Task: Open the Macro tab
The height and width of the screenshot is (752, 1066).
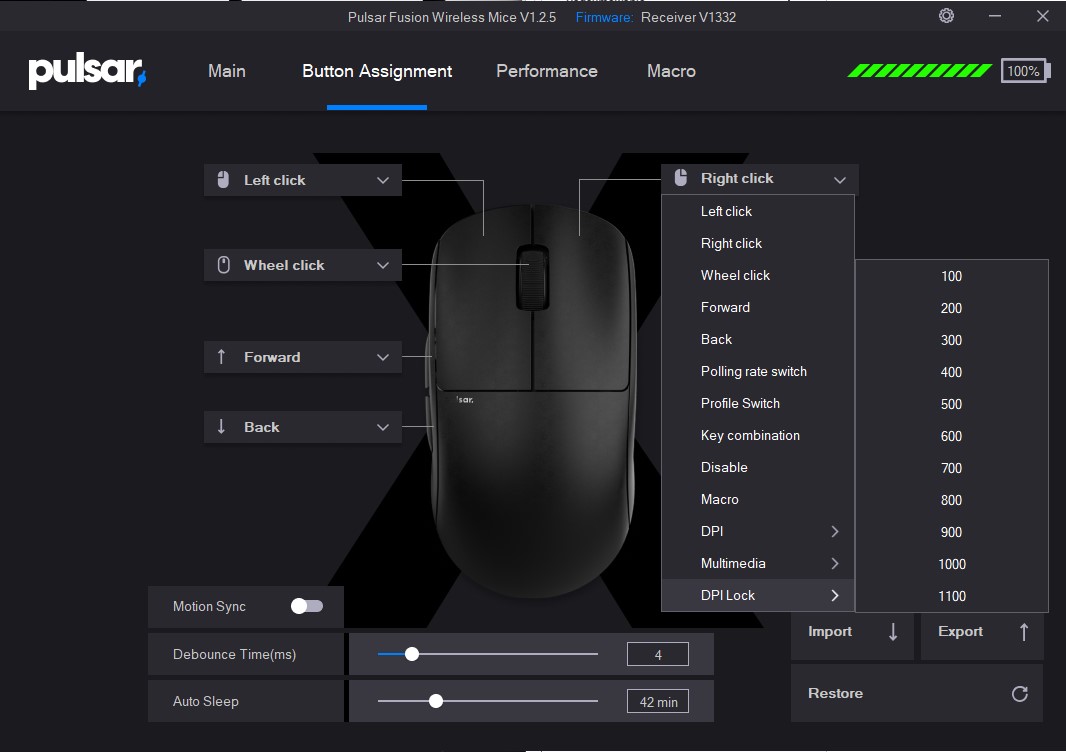Action: point(671,71)
